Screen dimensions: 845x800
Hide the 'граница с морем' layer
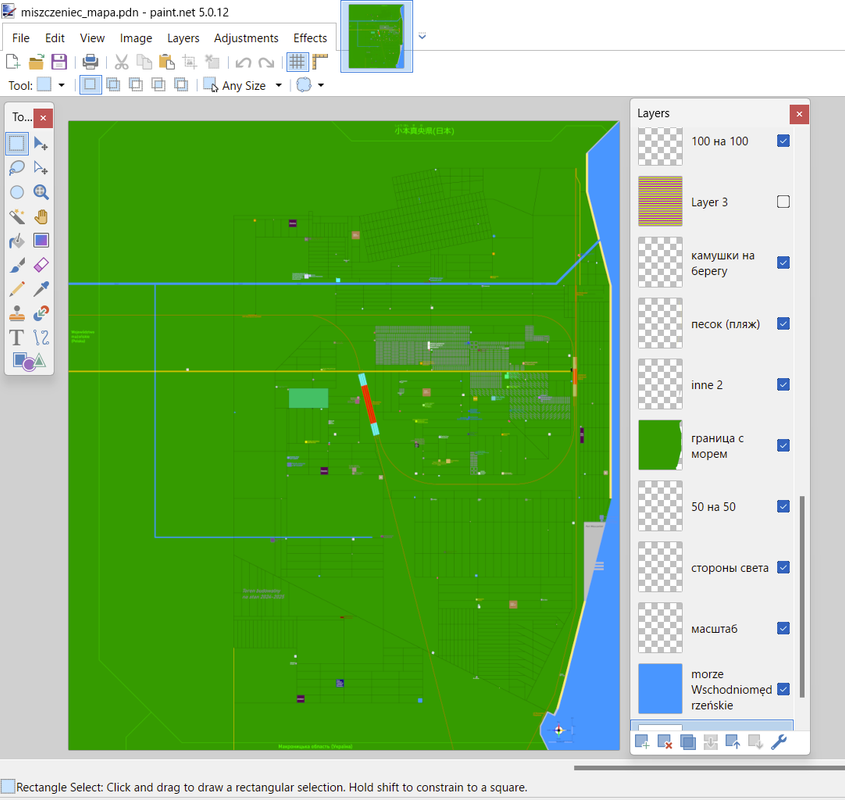[x=784, y=445]
